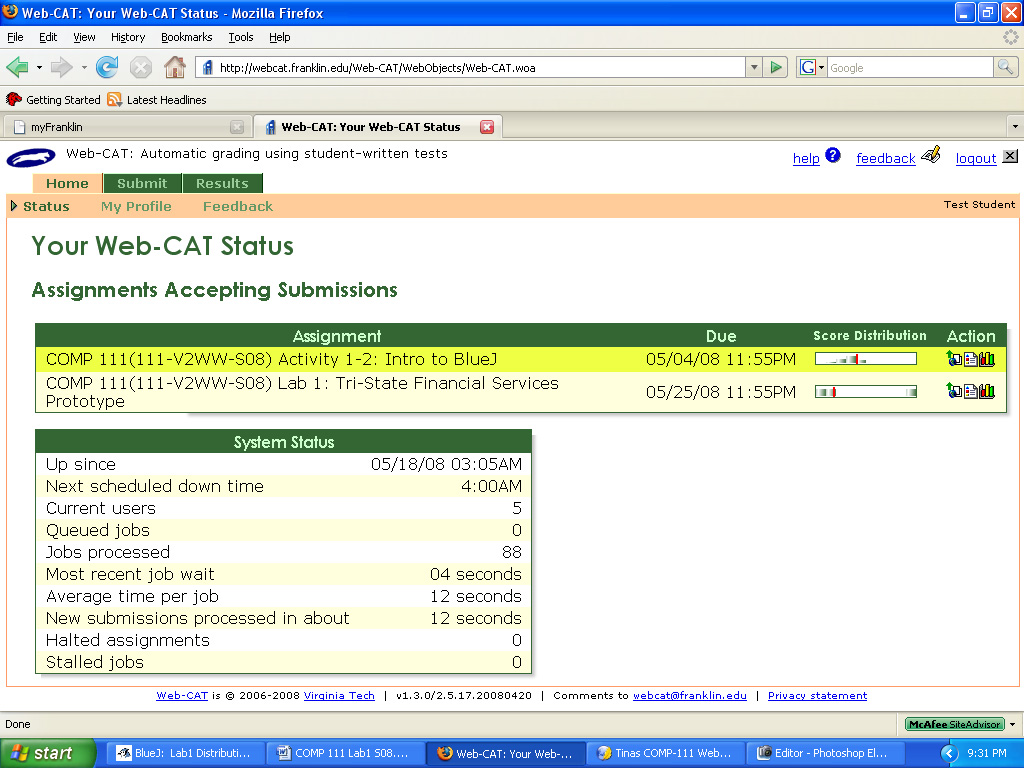This screenshot has width=1024, height=768.
Task: Click the logout X icon
Action: coord(1010,156)
